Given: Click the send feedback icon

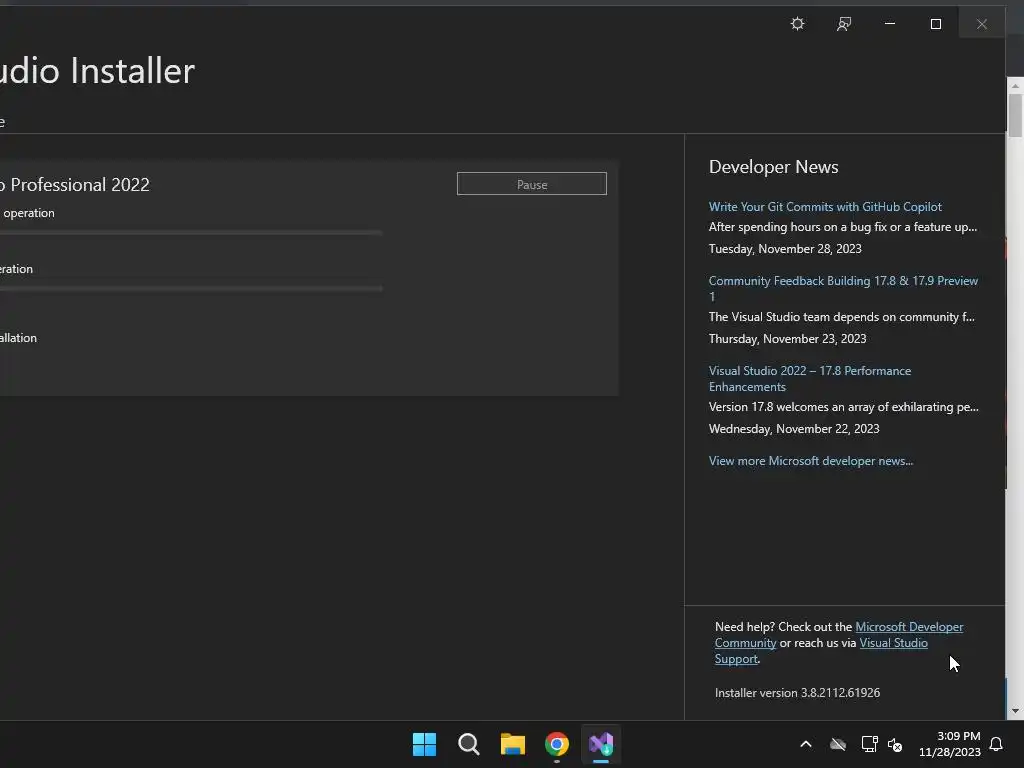Looking at the screenshot, I should pos(844,24).
